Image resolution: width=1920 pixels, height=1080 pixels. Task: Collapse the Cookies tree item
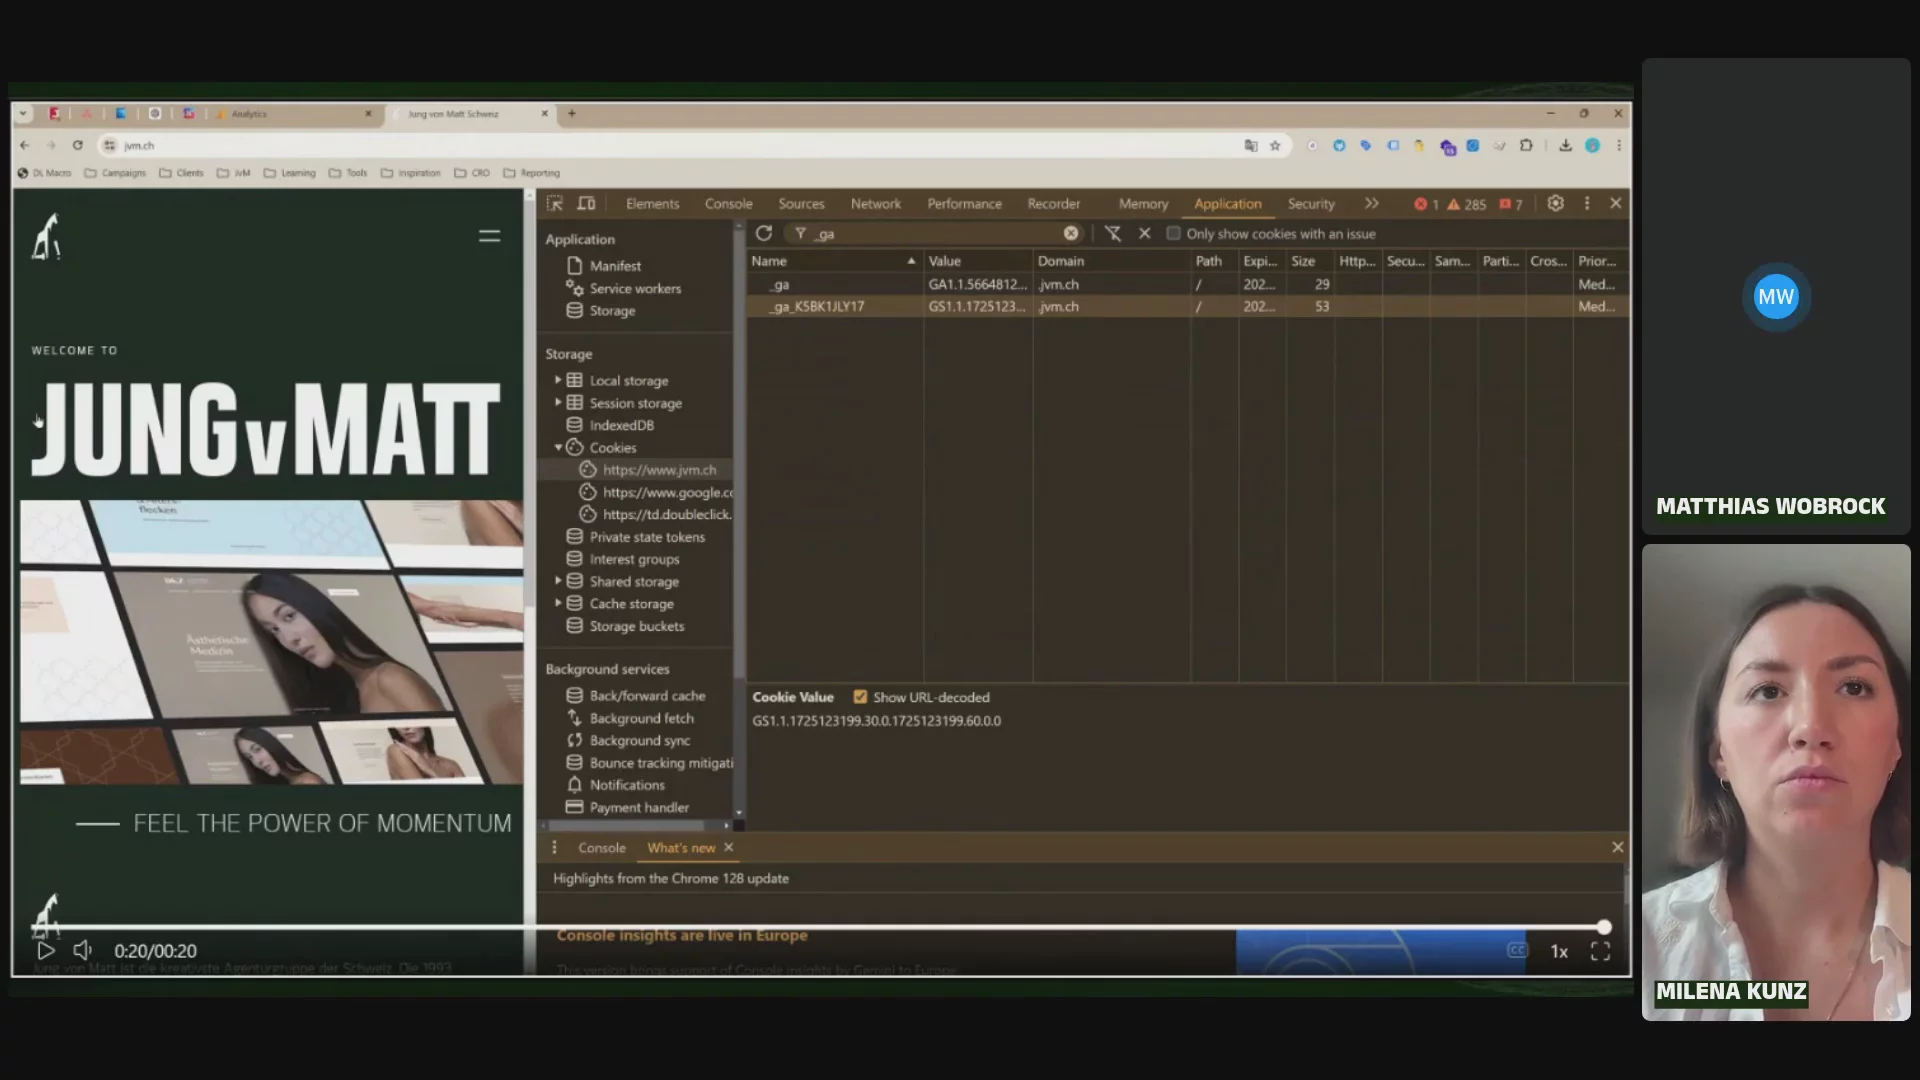(558, 447)
